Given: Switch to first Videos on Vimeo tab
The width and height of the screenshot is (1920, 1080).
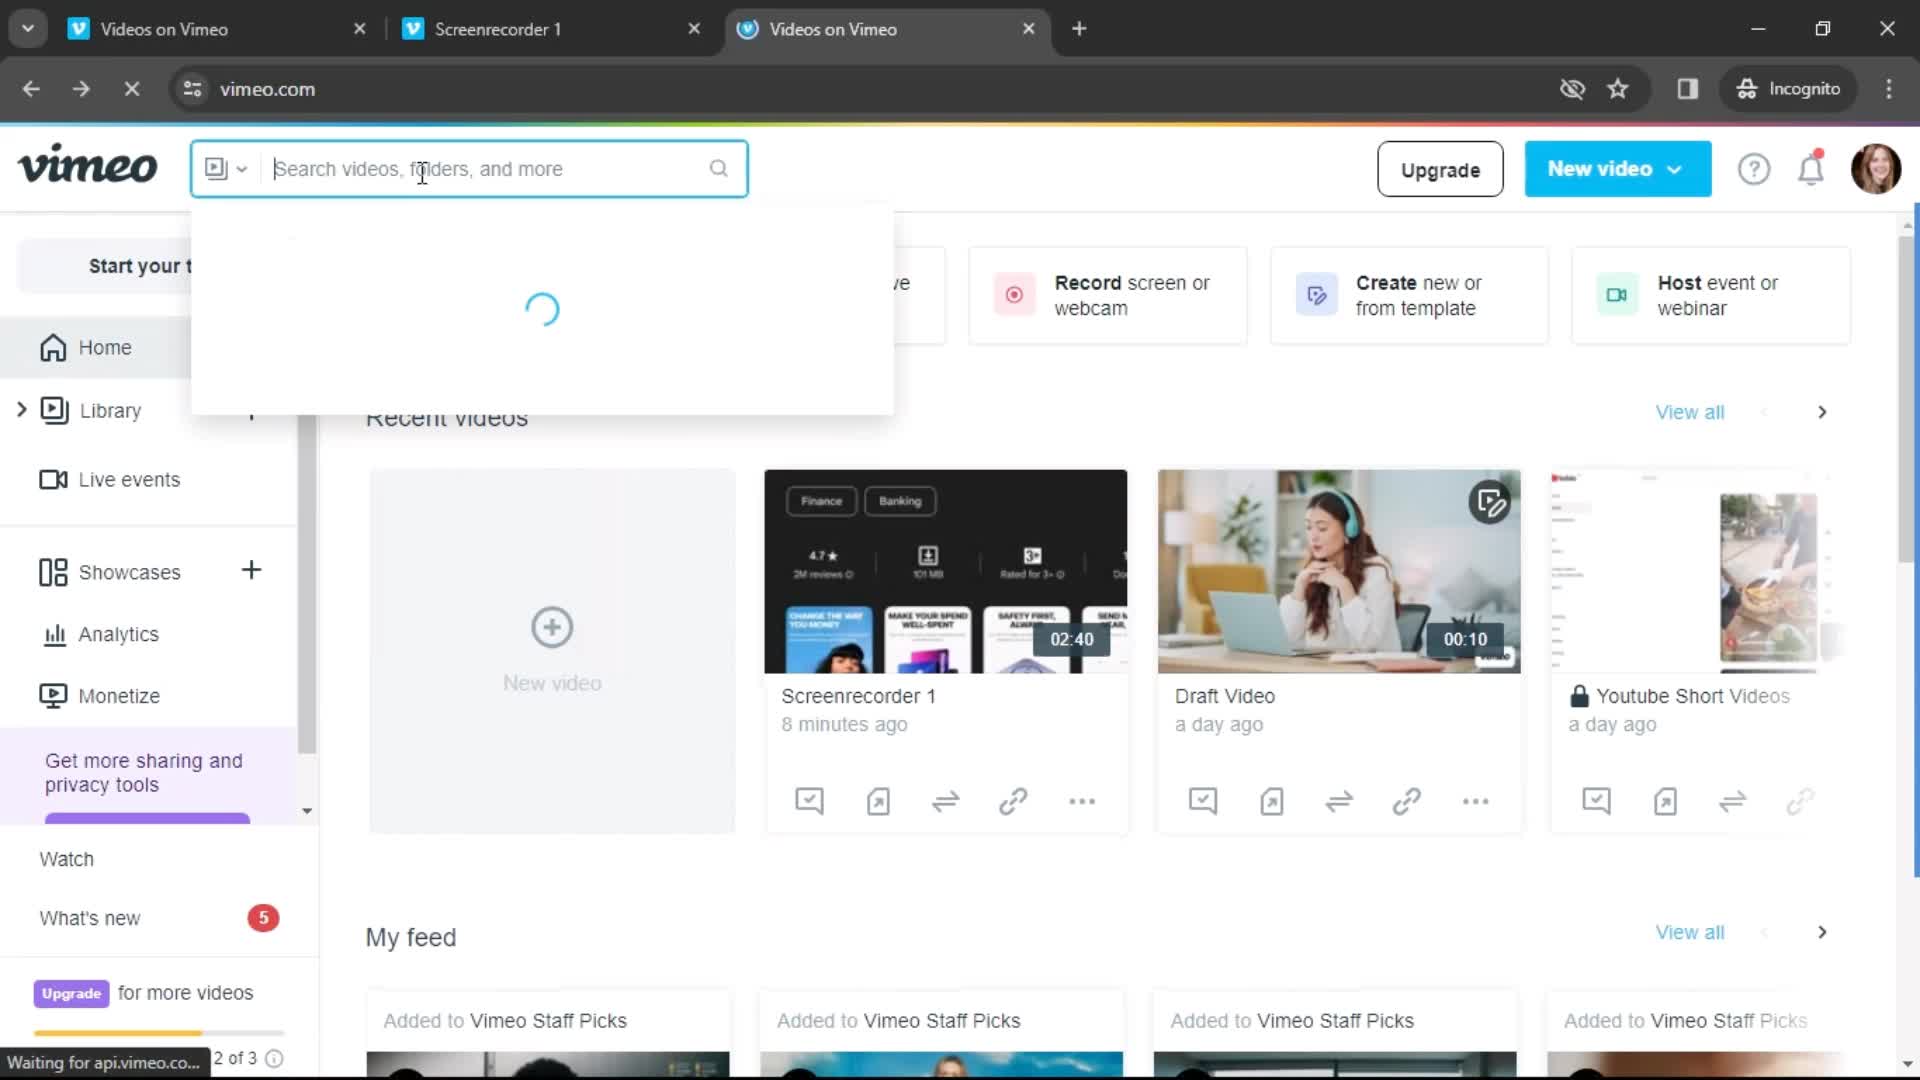Looking at the screenshot, I should (x=217, y=29).
